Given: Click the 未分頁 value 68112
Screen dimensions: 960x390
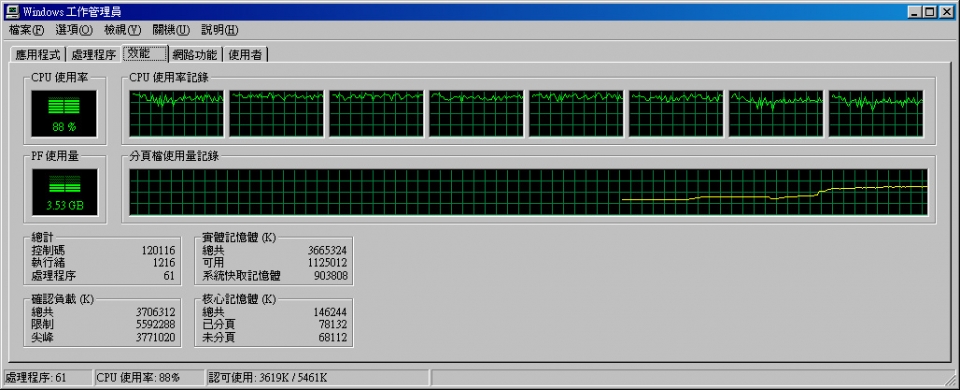Looking at the screenshot, I should click(333, 337).
